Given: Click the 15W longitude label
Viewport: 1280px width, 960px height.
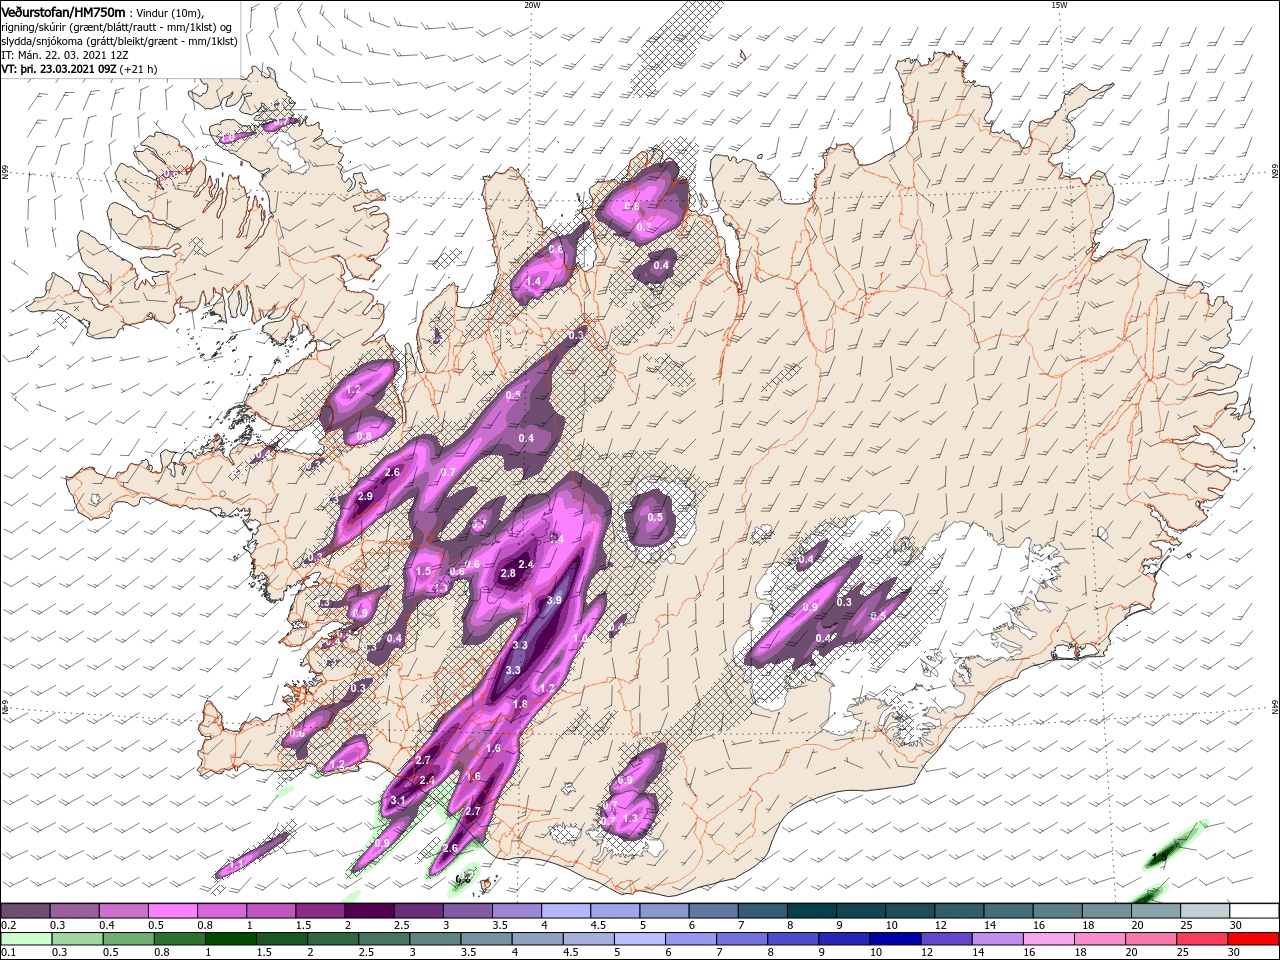Looking at the screenshot, I should 1059,5.
